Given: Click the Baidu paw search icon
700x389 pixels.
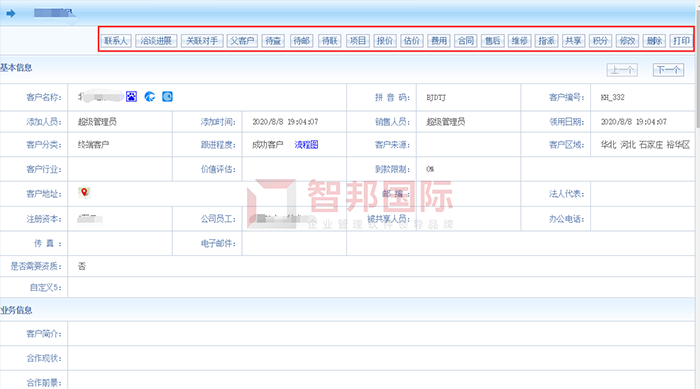Looking at the screenshot, I should pyautogui.click(x=131, y=96).
